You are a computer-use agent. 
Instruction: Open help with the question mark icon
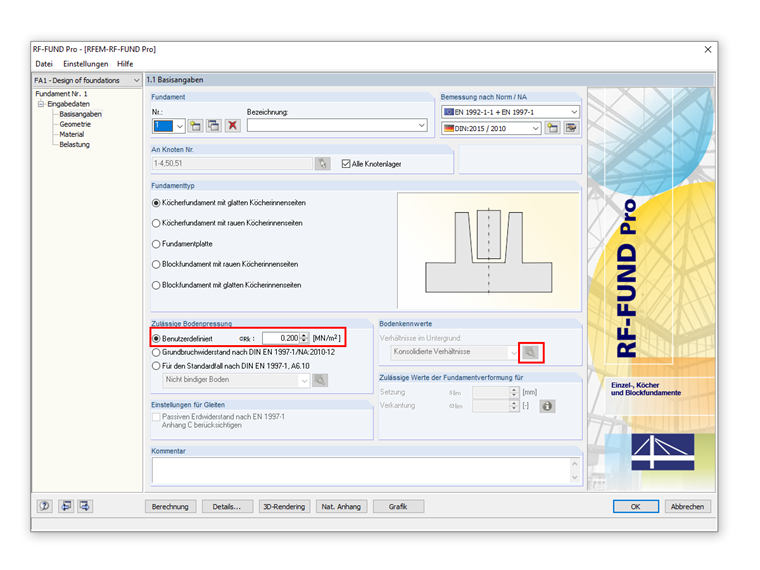tap(45, 506)
